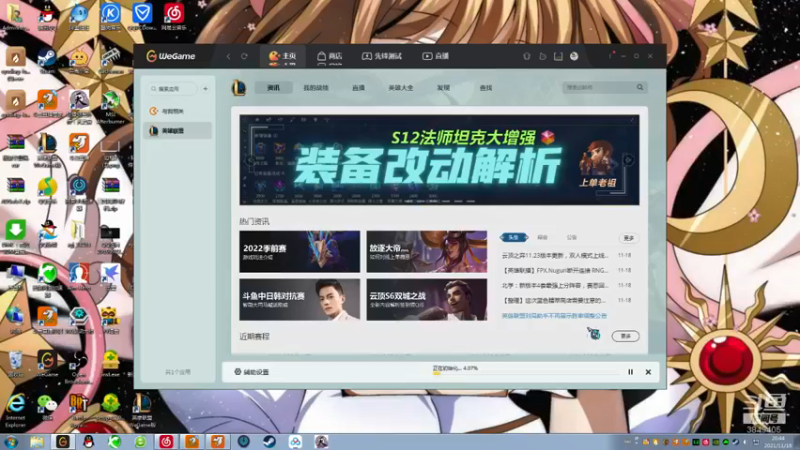
Task: Switch to the sub-nav 直播 tab
Action: (x=358, y=88)
